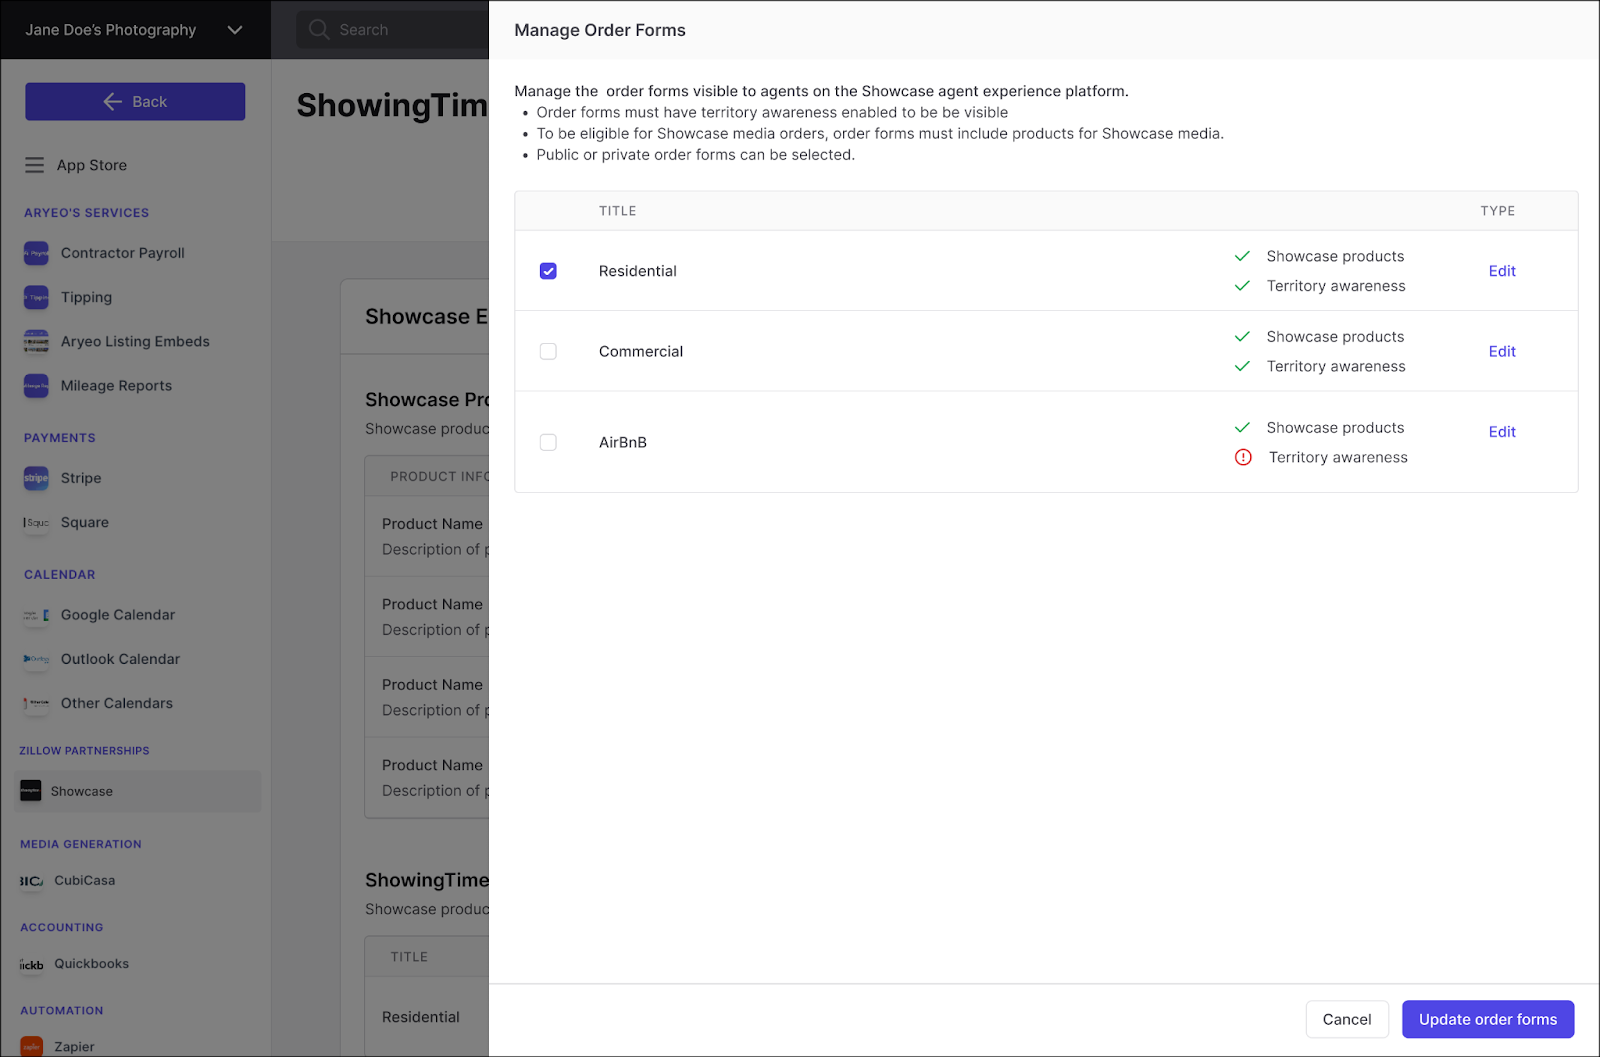The image size is (1600, 1057).
Task: Click the Google Calendar icon
Action: (x=36, y=615)
